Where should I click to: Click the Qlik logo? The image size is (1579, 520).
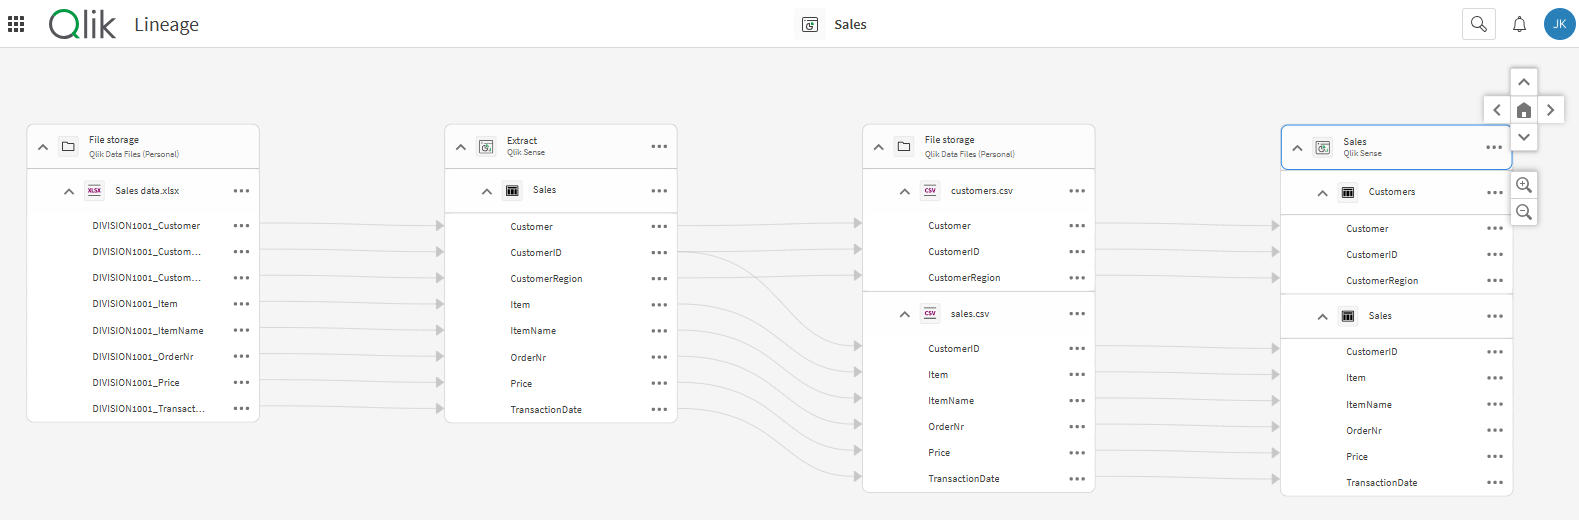point(82,24)
